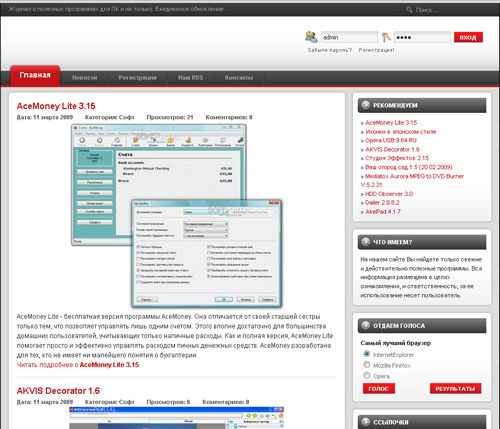Screen dimensions: 500x429
Task: Select the InternetExplorer radio option
Action: (x=367, y=354)
